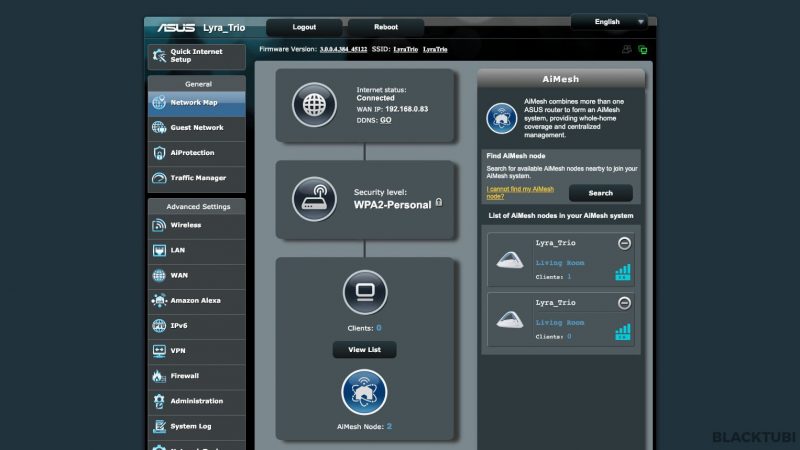Click signal strength bars of second Lyra_Trio node
Screen dimensions: 800x450
click(x=623, y=332)
